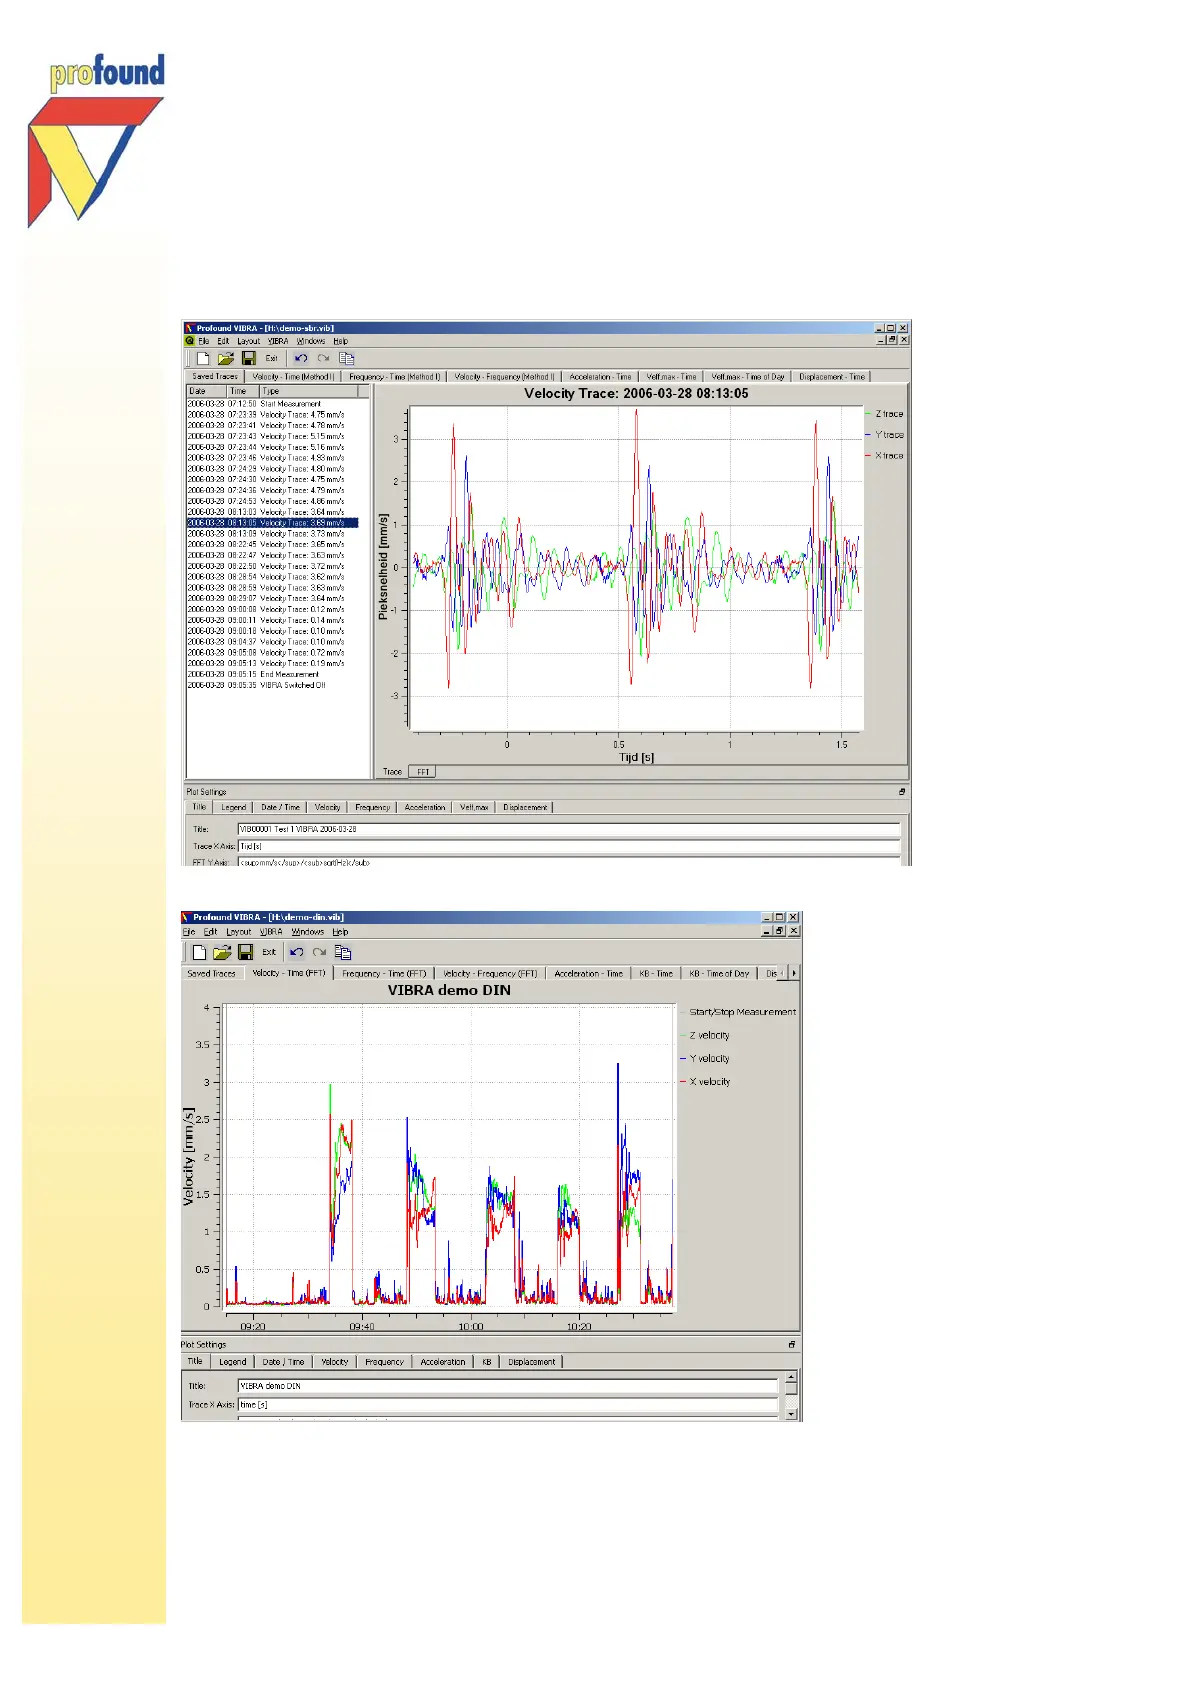Click New file icon in demo-sbr window
The height and width of the screenshot is (1684, 1190).
coord(203,358)
